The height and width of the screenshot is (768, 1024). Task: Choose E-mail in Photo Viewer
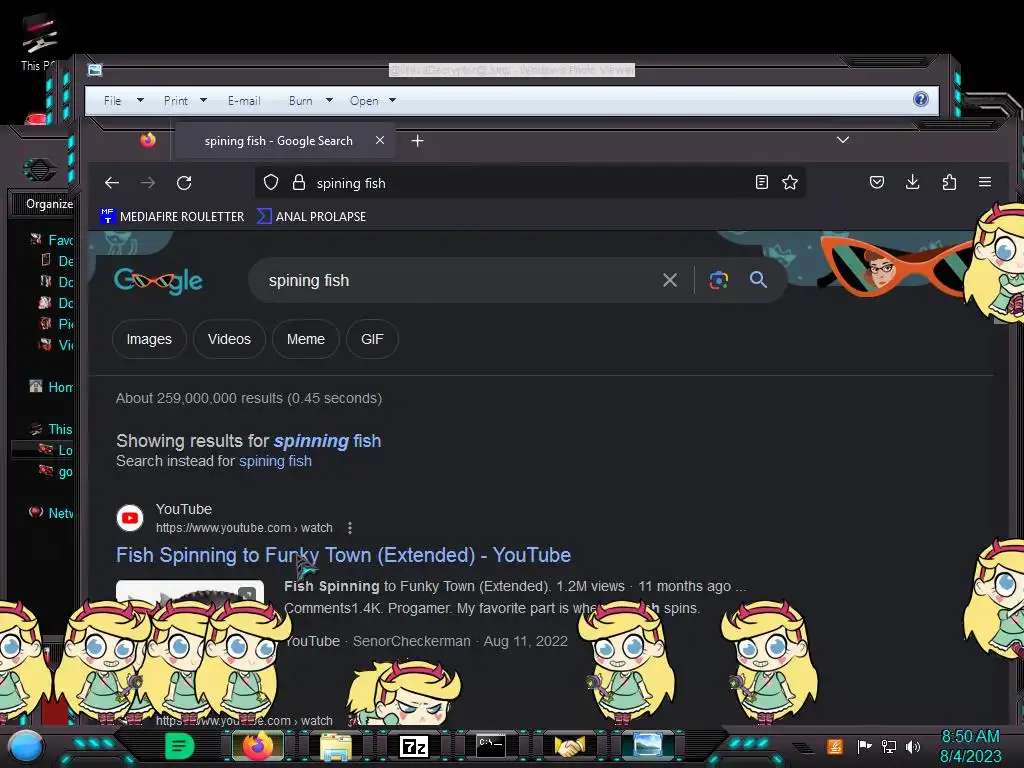(x=244, y=101)
